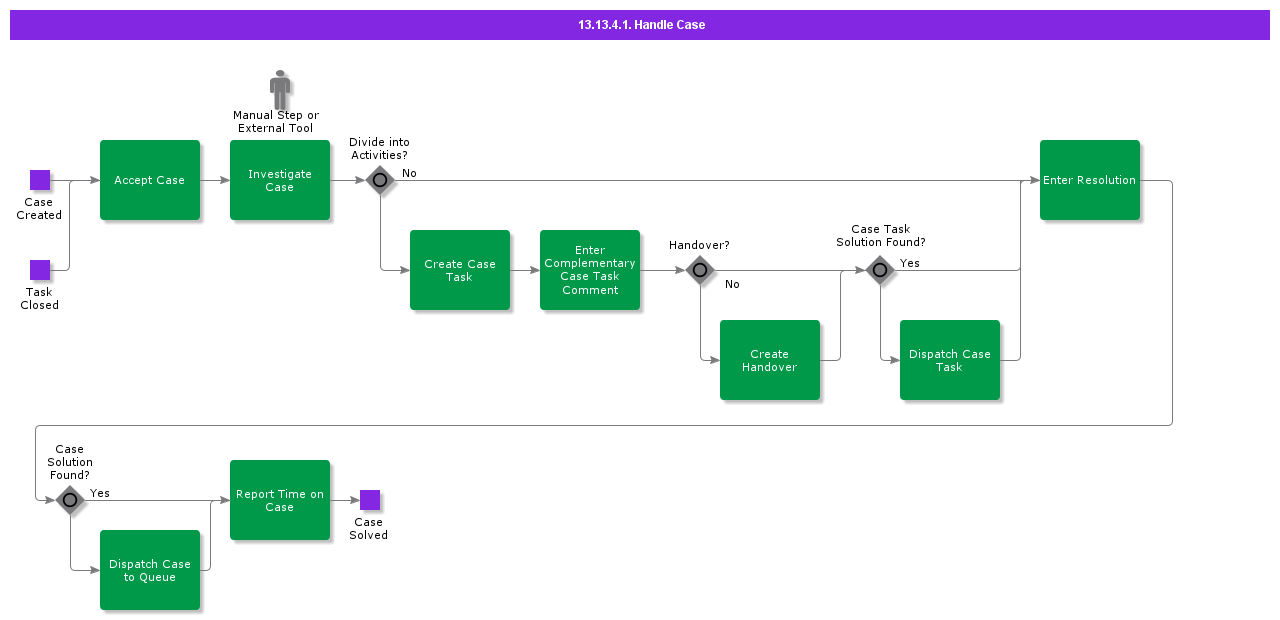Select the Dispatch Case to Queue box
The image size is (1280, 620).
point(150,570)
